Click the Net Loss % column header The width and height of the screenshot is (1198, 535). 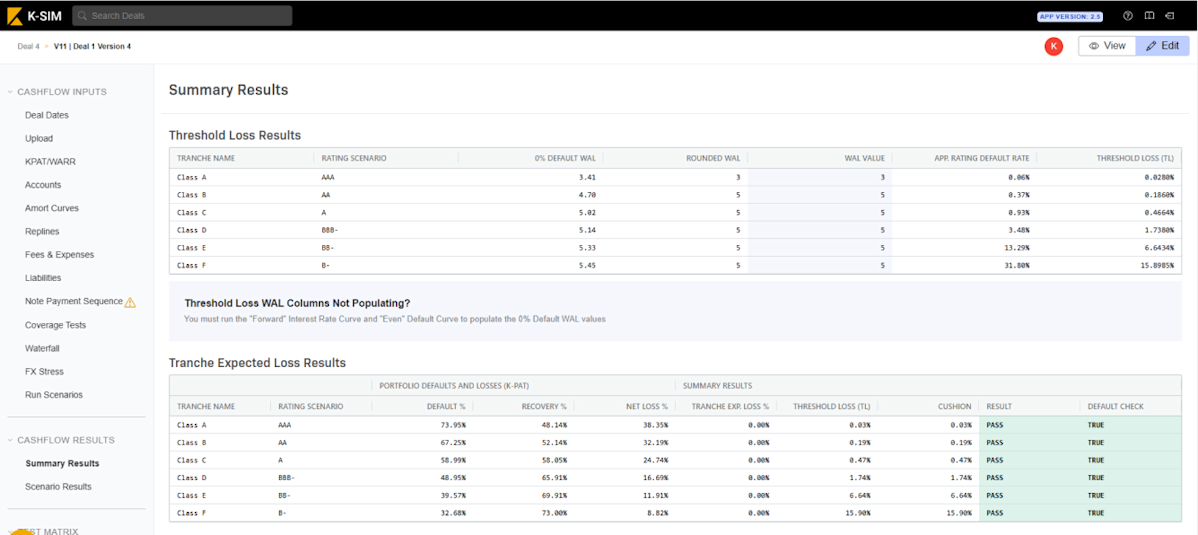pyautogui.click(x=646, y=407)
